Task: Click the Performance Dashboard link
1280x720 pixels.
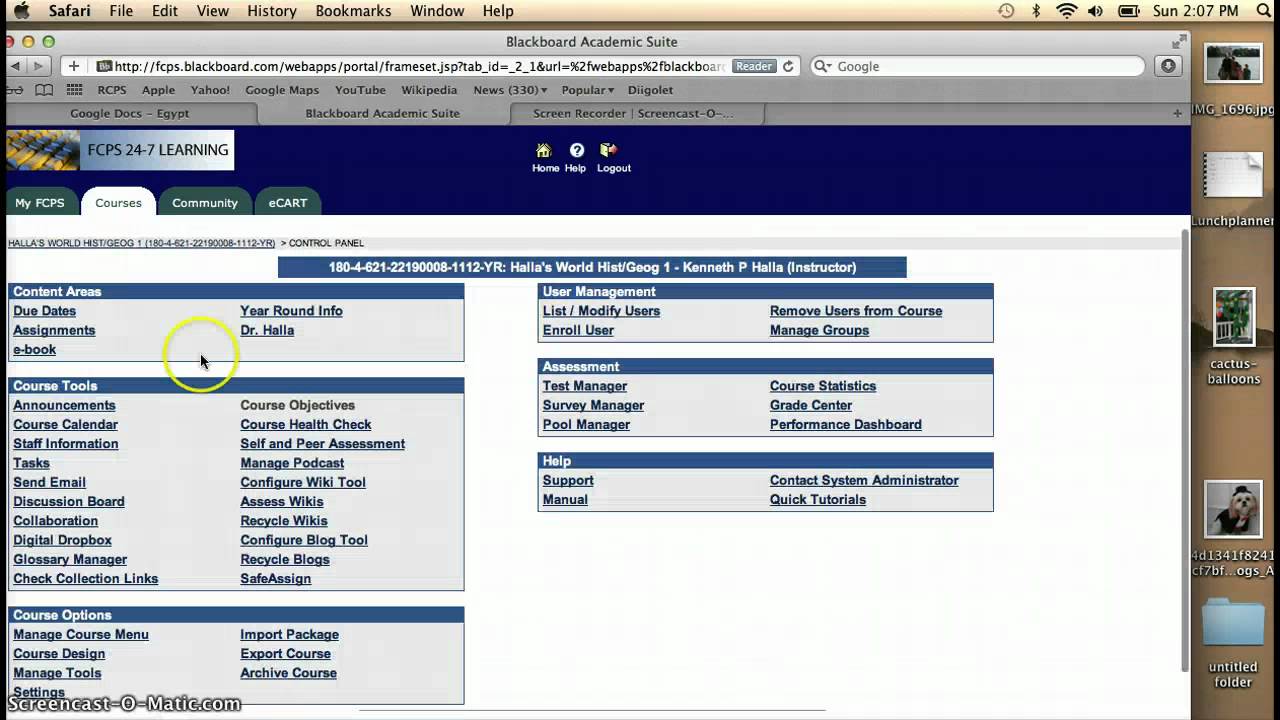Action: (x=846, y=425)
